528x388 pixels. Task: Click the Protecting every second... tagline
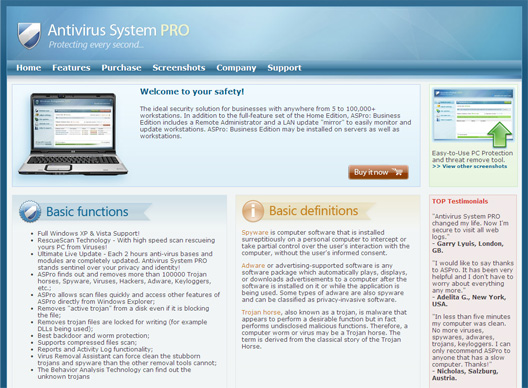[x=96, y=45]
